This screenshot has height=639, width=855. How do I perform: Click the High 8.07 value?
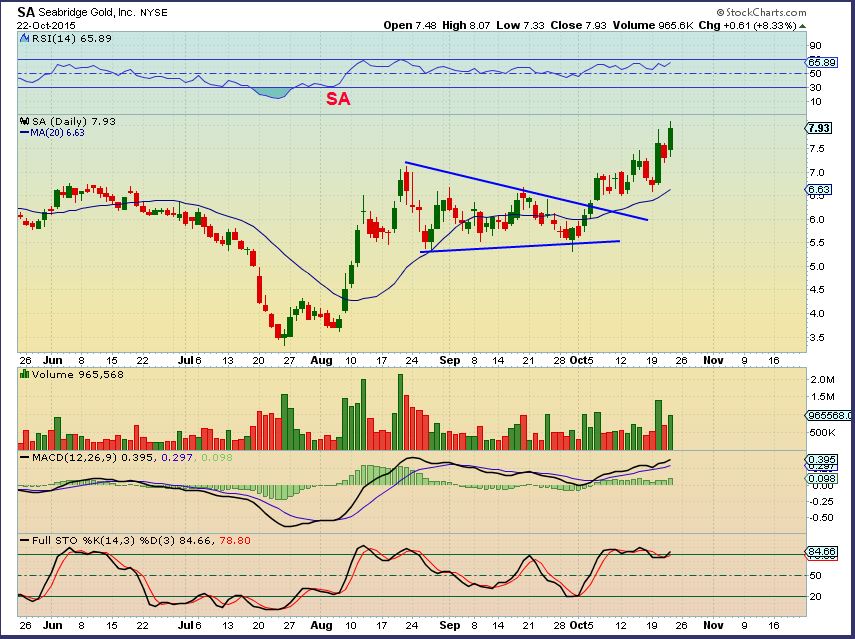point(466,25)
